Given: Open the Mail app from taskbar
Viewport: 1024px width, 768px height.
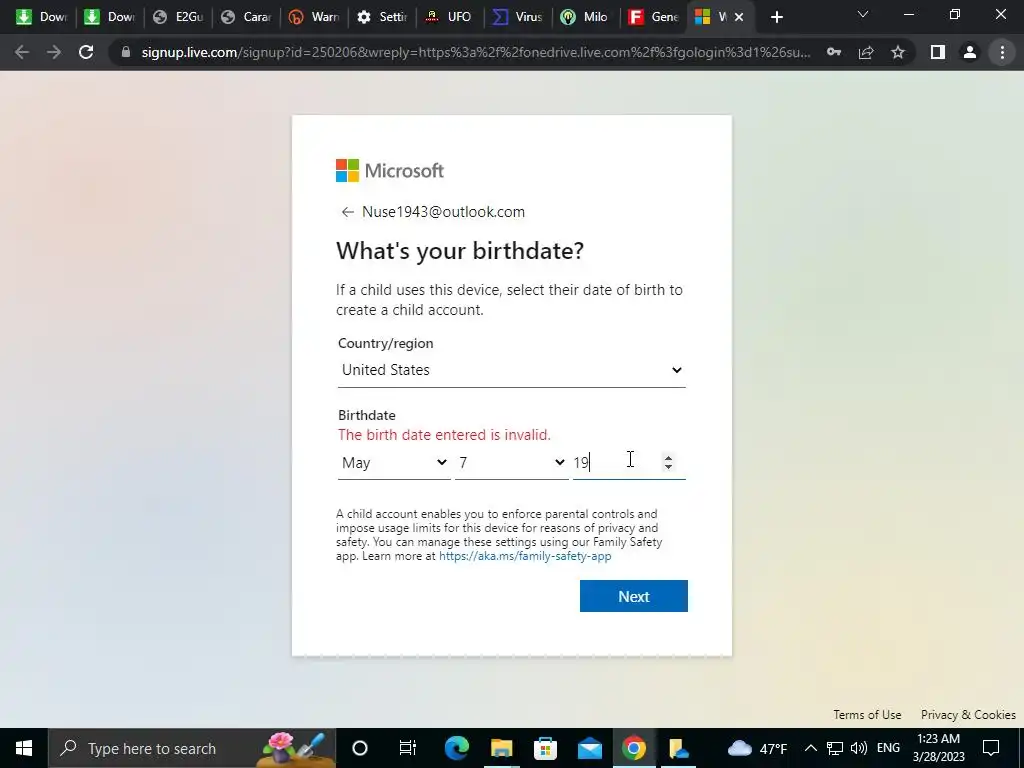Looking at the screenshot, I should pyautogui.click(x=590, y=748).
